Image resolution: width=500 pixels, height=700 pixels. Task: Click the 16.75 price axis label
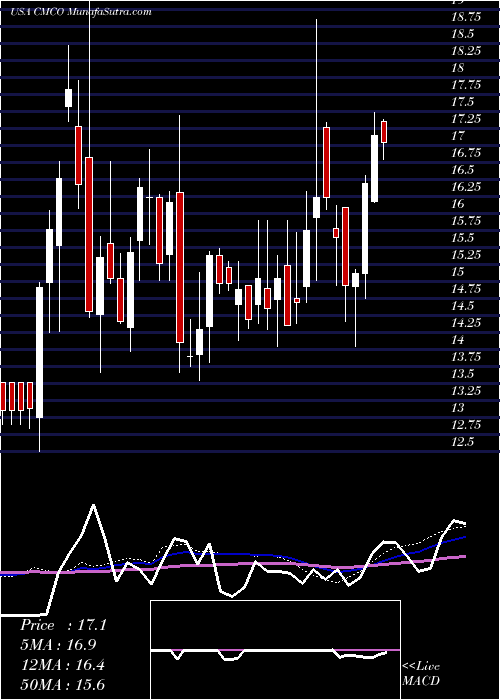click(x=467, y=153)
